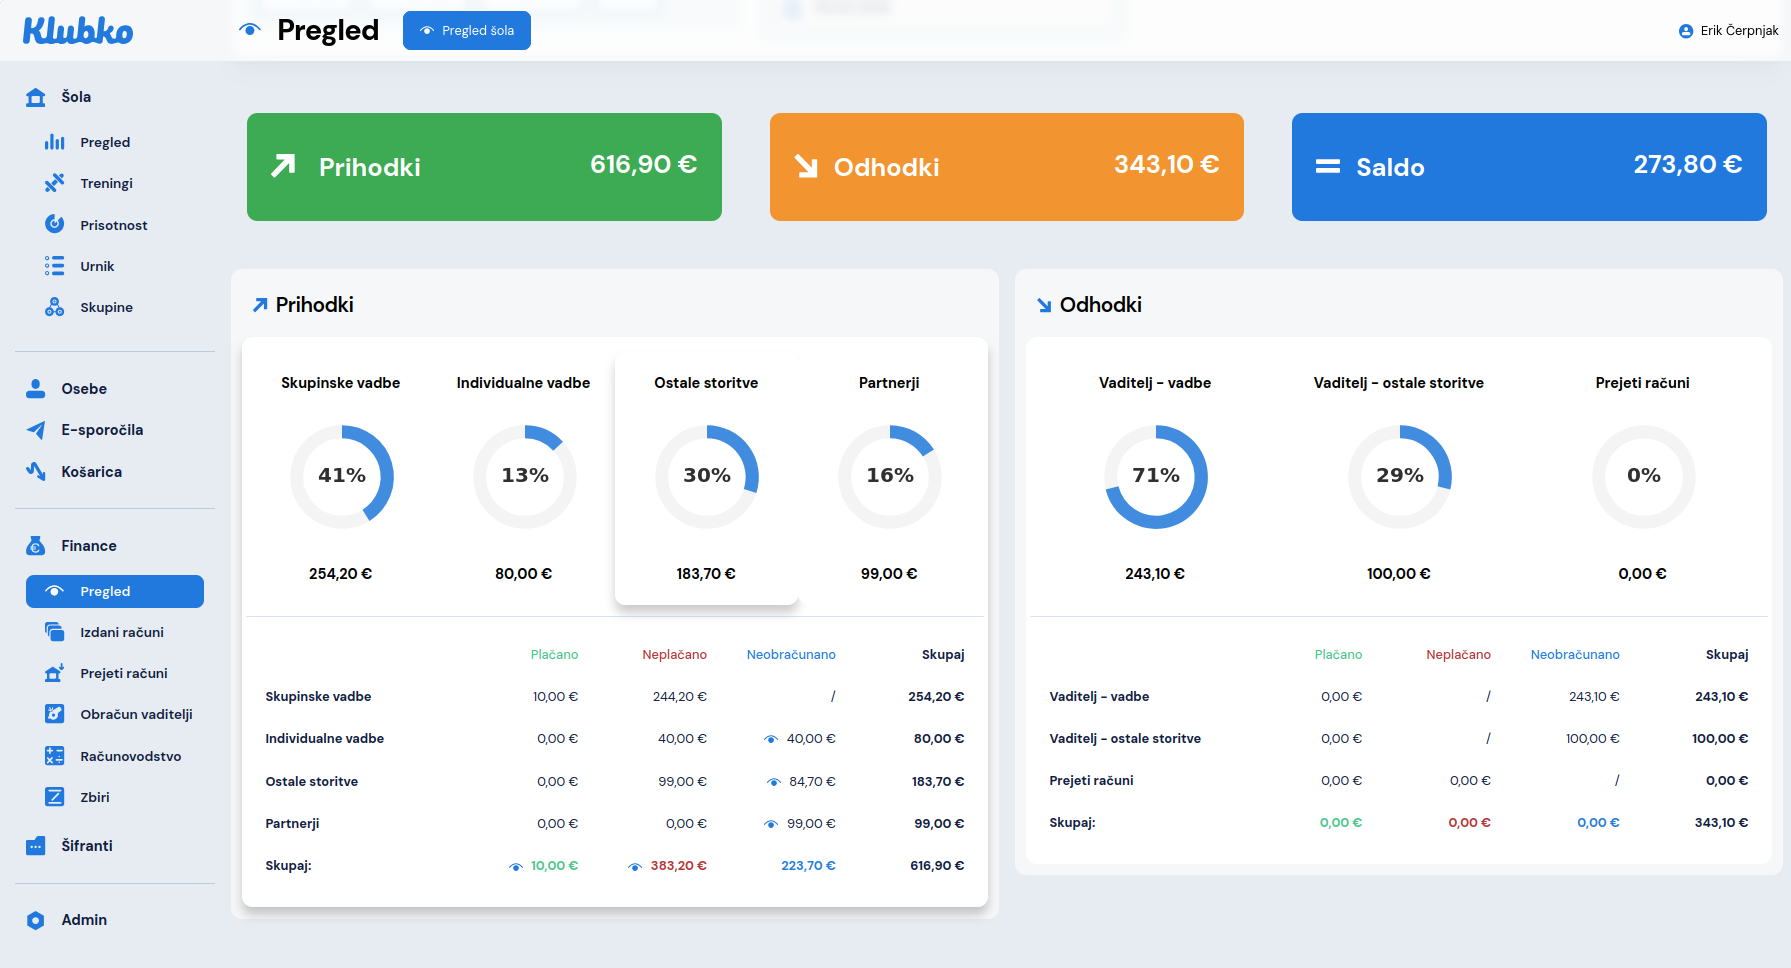Image resolution: width=1791 pixels, height=968 pixels.
Task: Open E-sporočila messages section
Action: (x=101, y=430)
